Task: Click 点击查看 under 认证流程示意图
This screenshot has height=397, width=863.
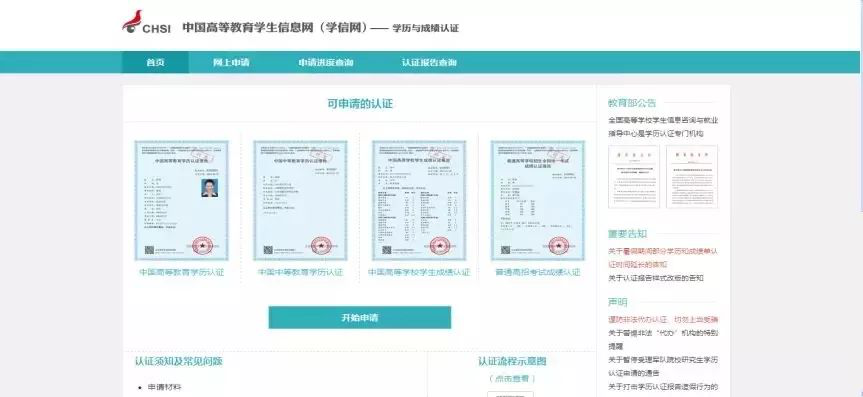Action: click(512, 379)
